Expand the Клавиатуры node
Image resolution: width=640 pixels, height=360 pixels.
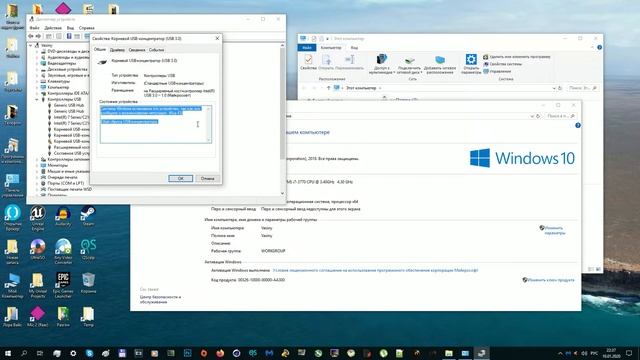(x=37, y=81)
